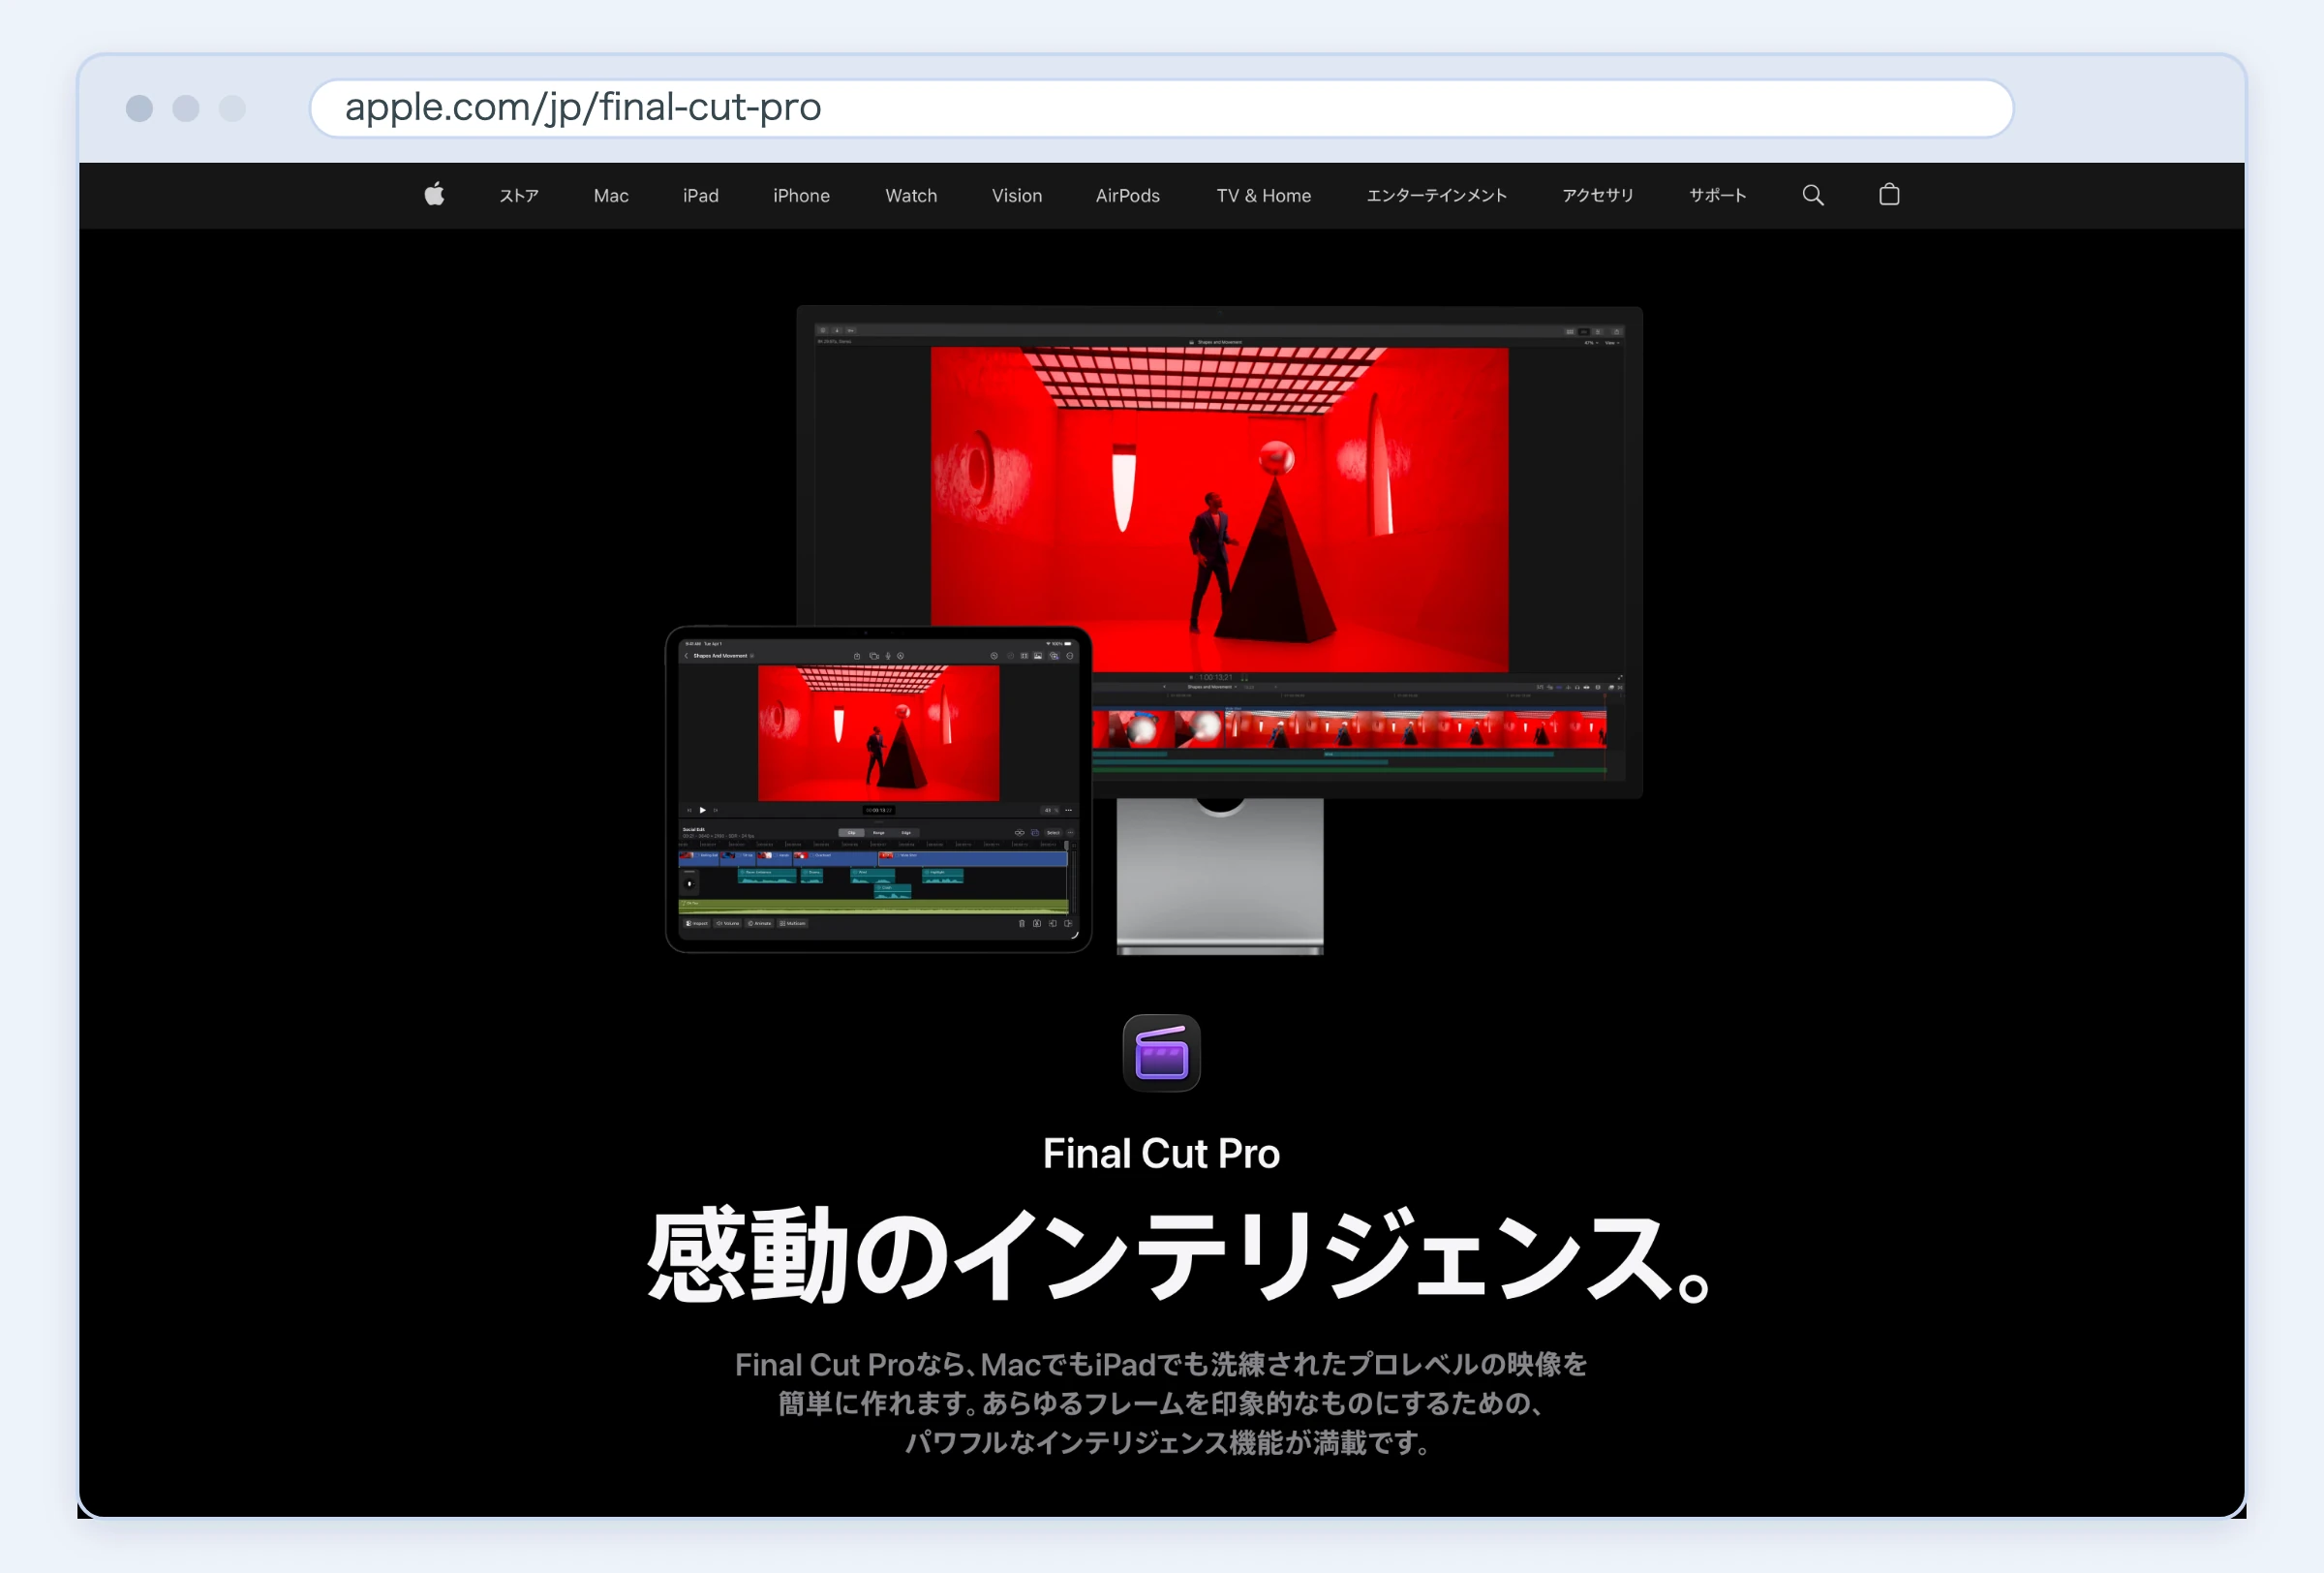Click the browser address bar showing apple.com/jp/final-cut-pro

pos(1161,108)
